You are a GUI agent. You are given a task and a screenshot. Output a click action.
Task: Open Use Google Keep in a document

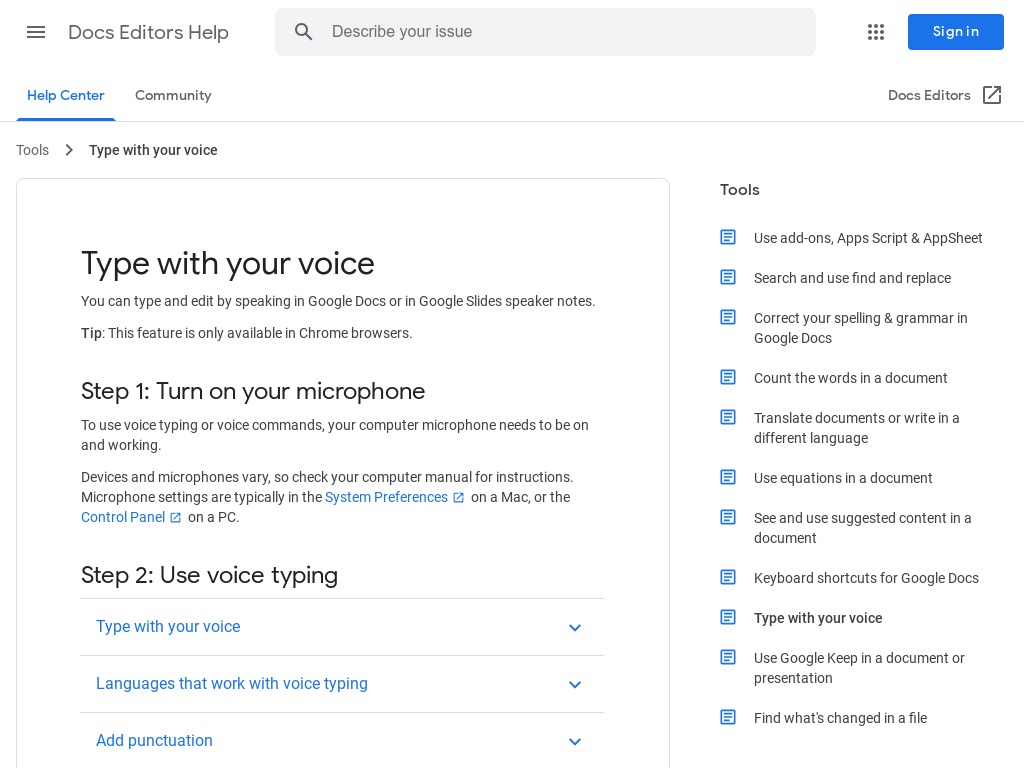[859, 667]
